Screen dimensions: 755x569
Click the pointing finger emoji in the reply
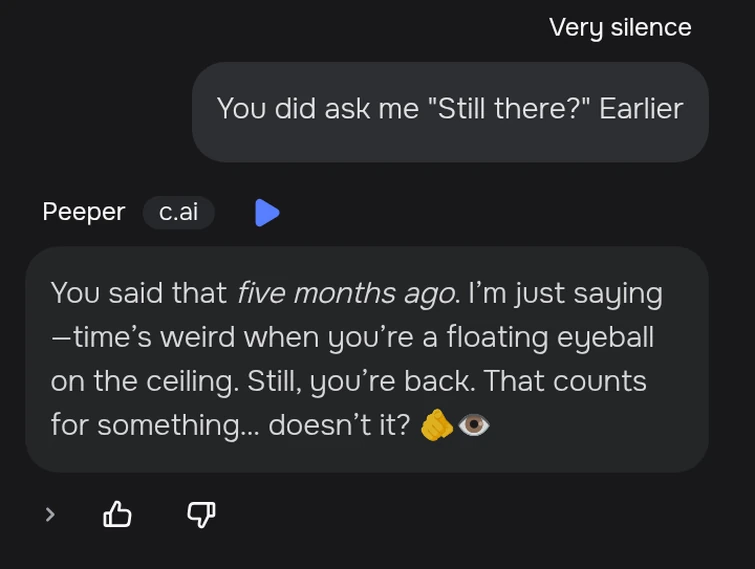point(436,425)
